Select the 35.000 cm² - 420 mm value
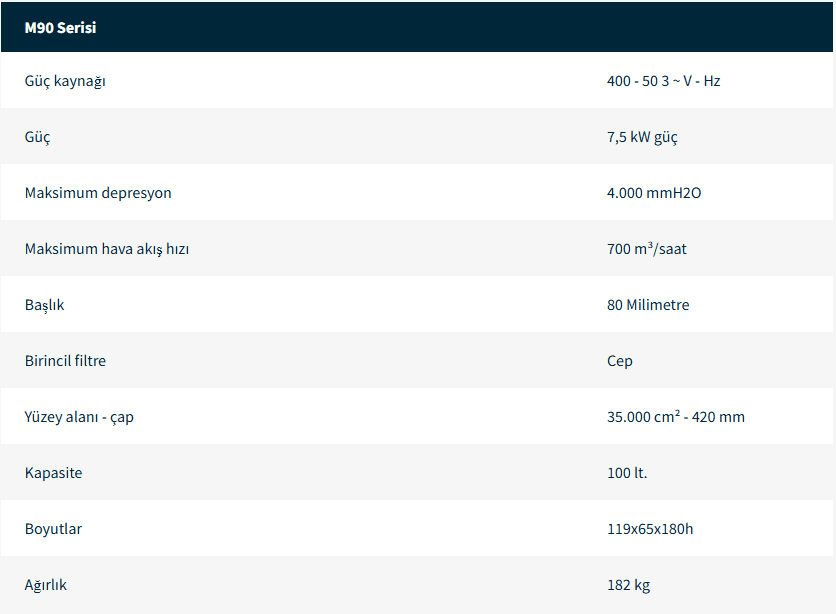This screenshot has height=614, width=836. pos(675,417)
